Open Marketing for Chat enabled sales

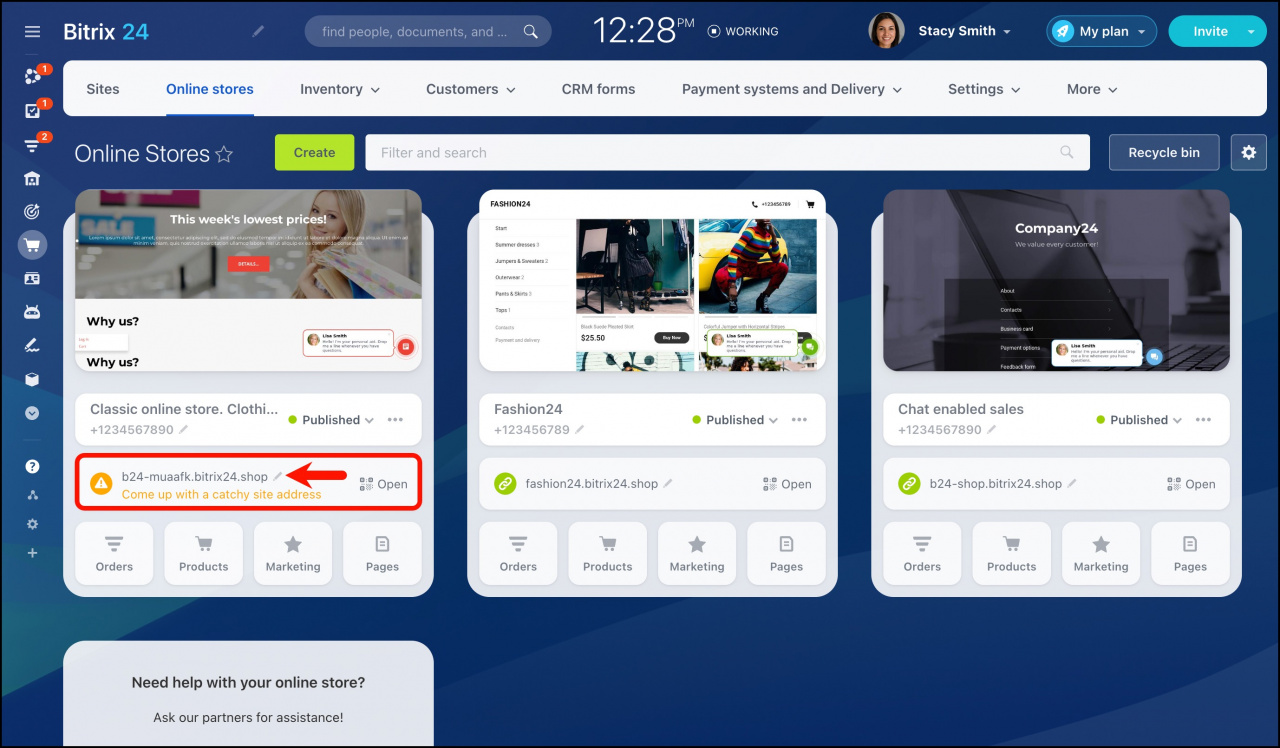1101,553
